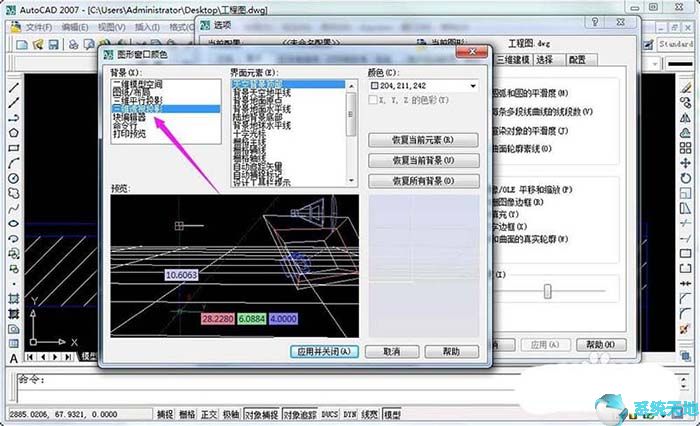This screenshot has width=700, height=426.
Task: Switch to the 配置 tab
Action: tap(578, 60)
